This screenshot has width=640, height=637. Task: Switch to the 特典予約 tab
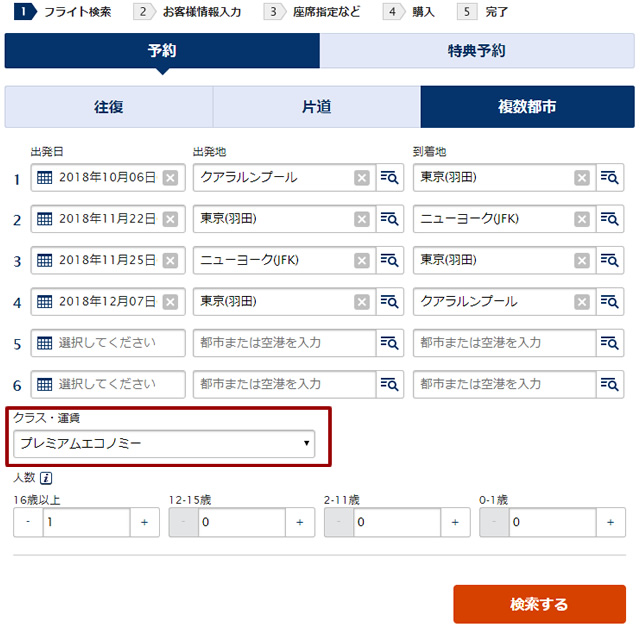point(477,51)
